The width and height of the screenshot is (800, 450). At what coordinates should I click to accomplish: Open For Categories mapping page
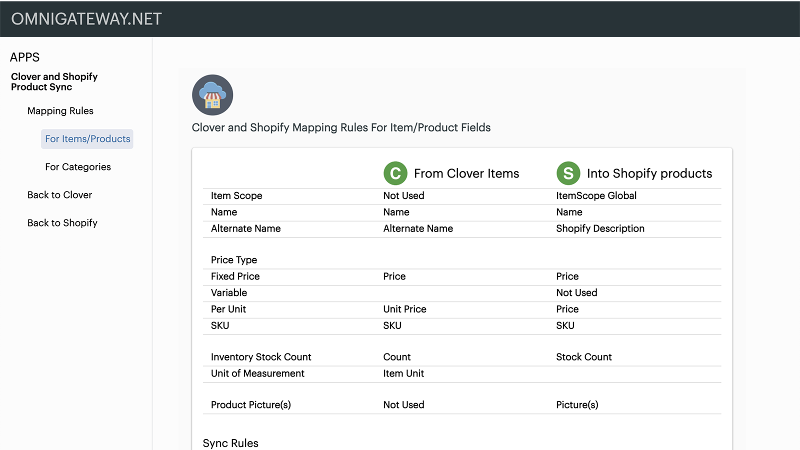point(78,167)
